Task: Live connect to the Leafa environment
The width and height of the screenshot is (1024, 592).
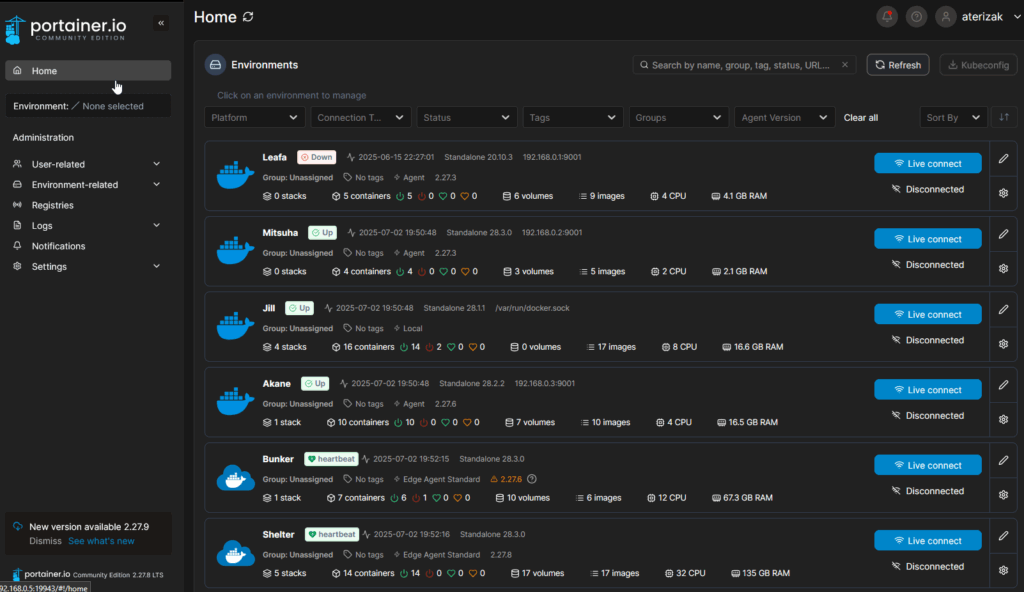Action: tap(927, 163)
